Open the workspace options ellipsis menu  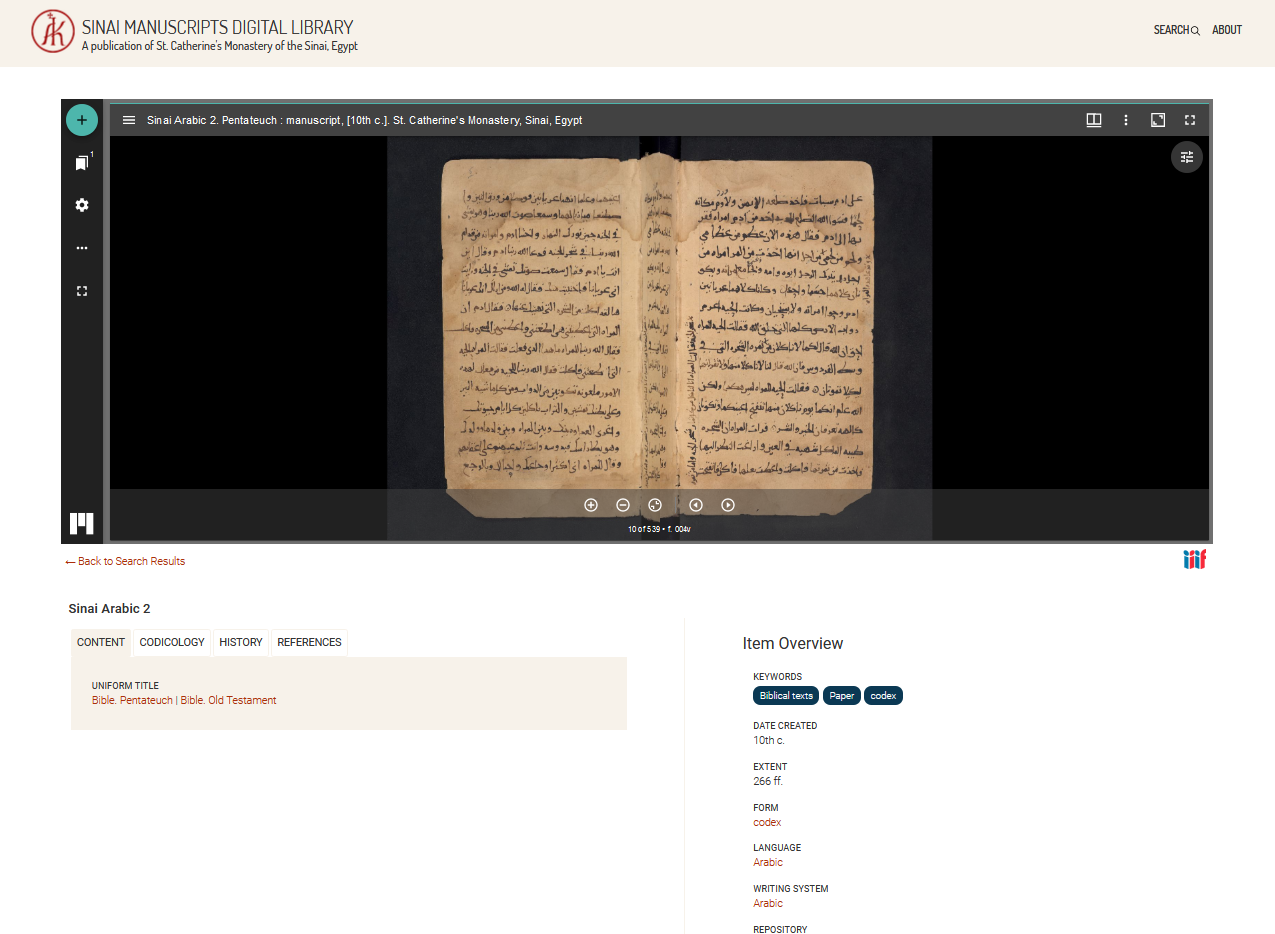(x=82, y=247)
